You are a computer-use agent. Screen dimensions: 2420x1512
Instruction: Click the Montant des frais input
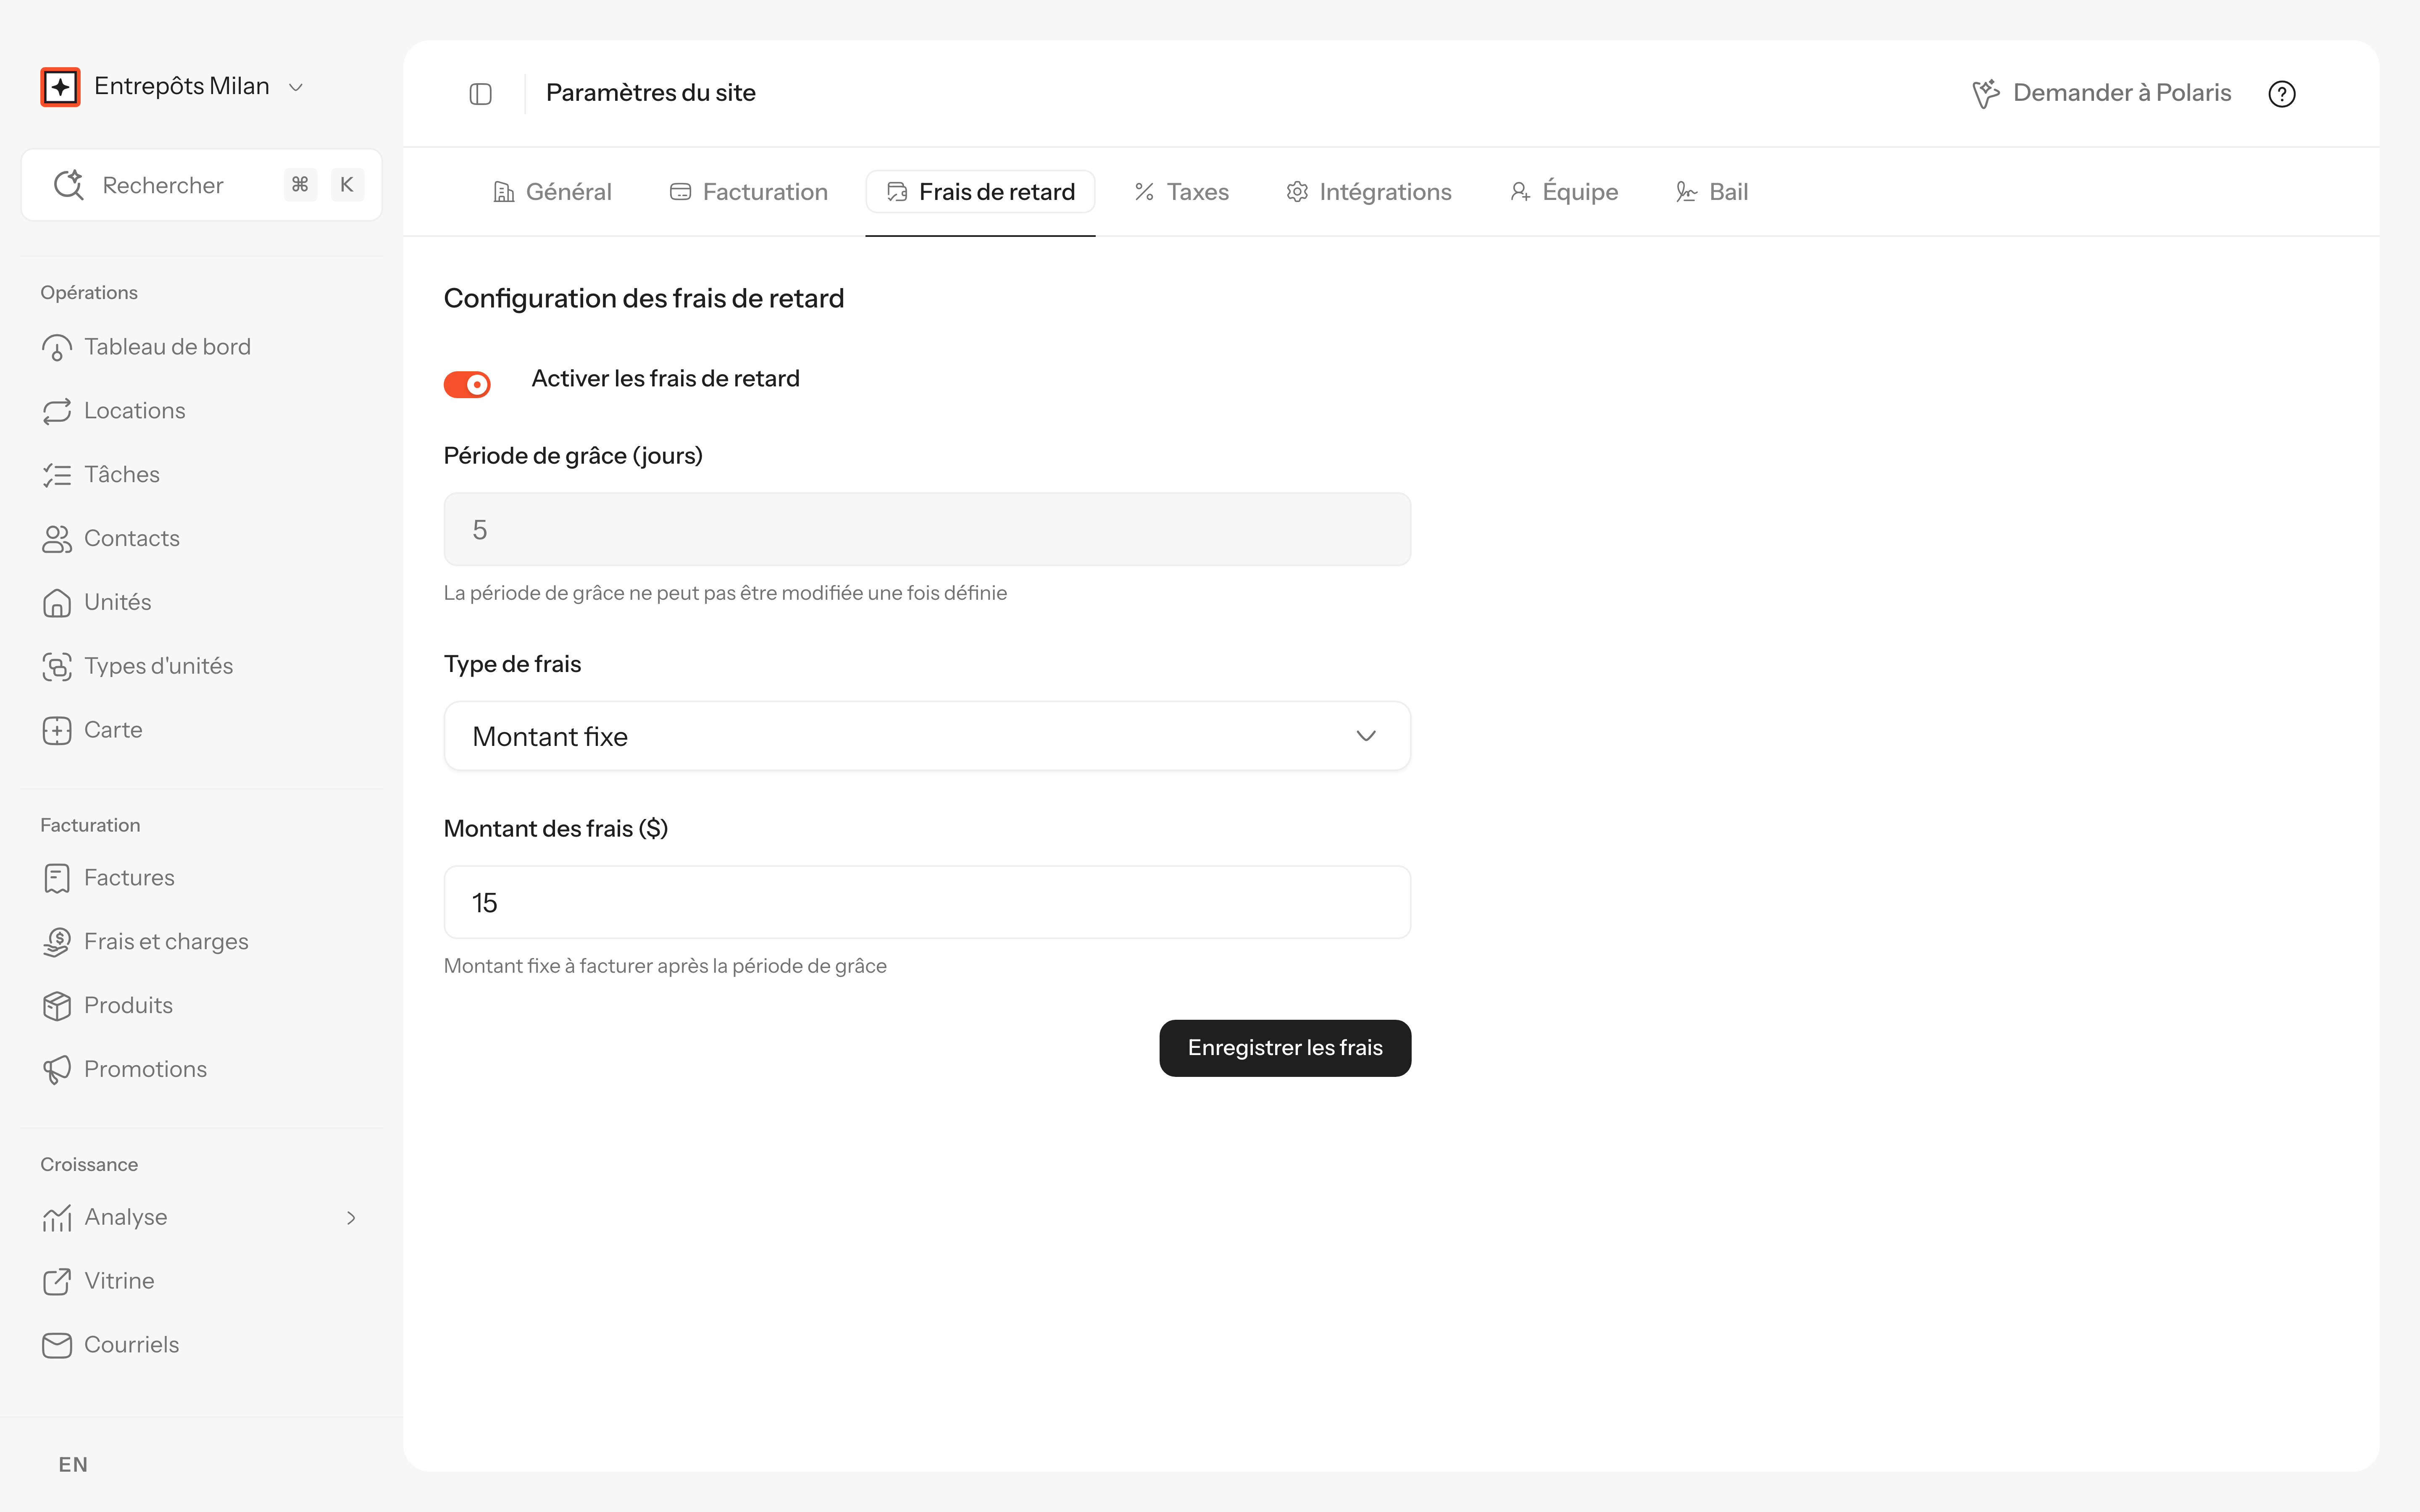tap(927, 902)
